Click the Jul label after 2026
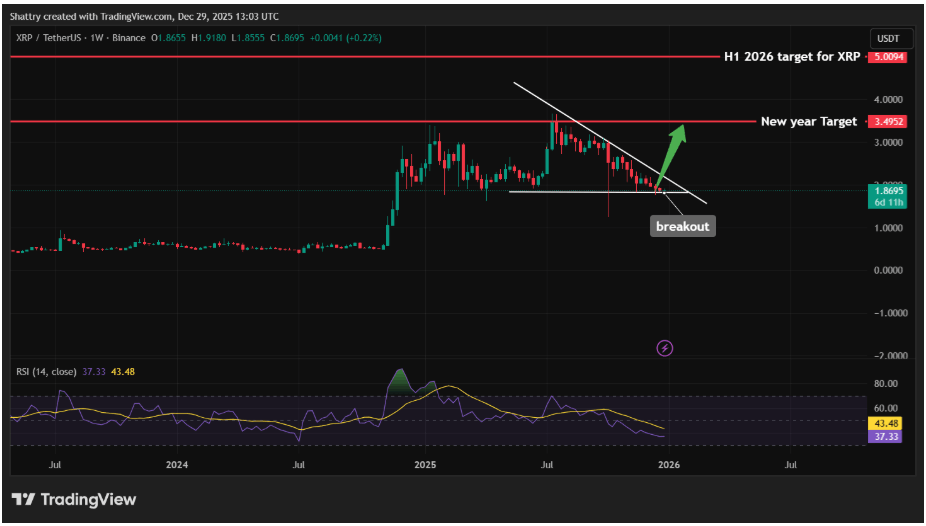The image size is (926, 526). (x=791, y=465)
